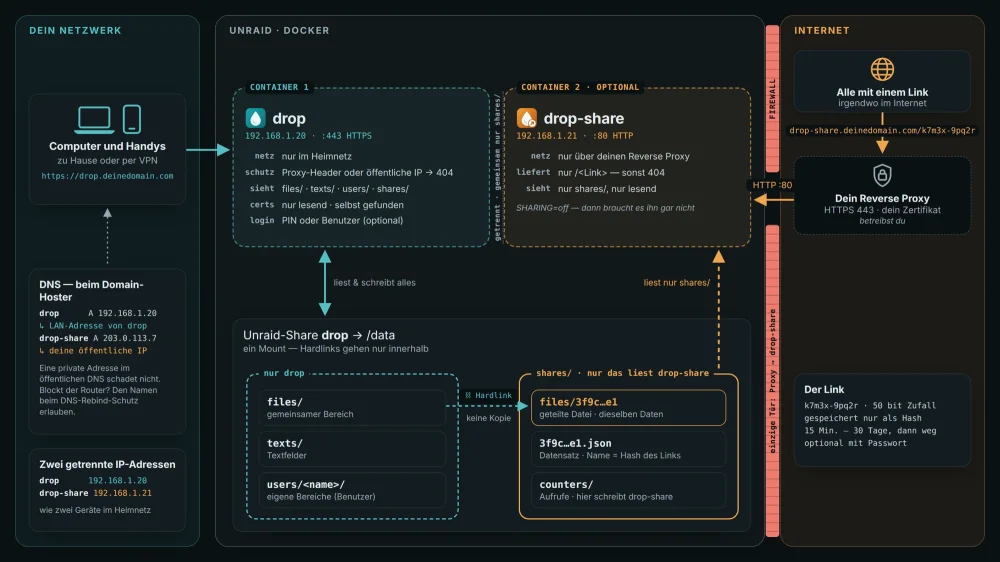Click the 'Zwei getrennte IP-Adressen' title
This screenshot has height=562, width=1000.
click(107, 464)
